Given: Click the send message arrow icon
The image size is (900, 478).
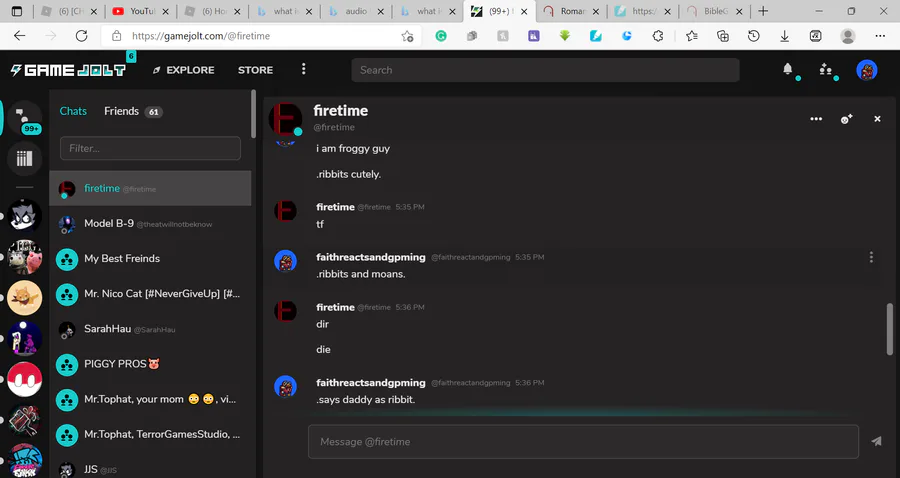Looking at the screenshot, I should (x=876, y=441).
